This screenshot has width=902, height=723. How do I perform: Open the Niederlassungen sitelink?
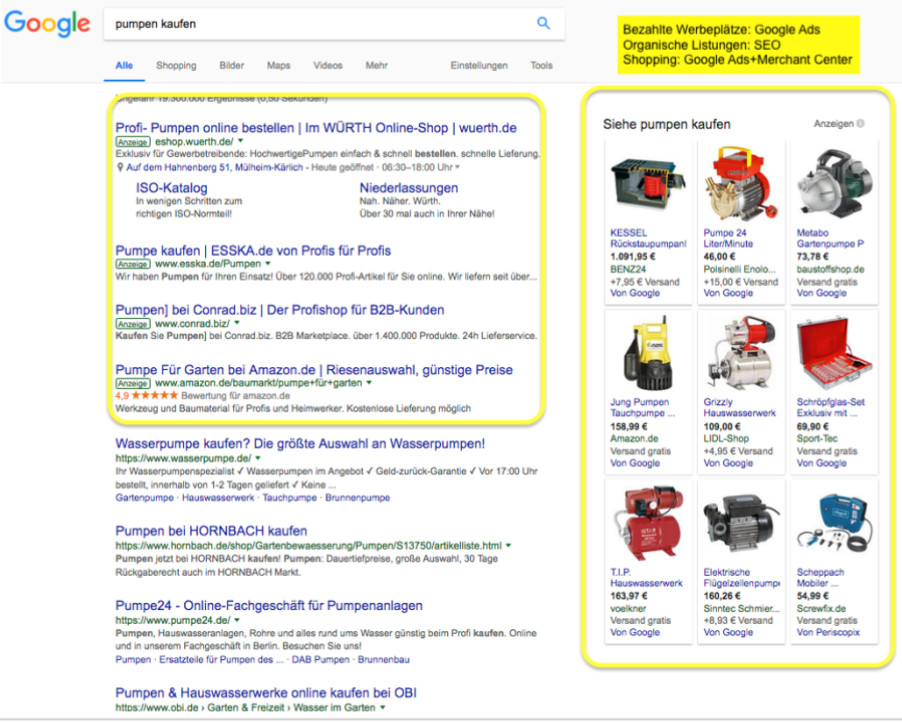(408, 188)
